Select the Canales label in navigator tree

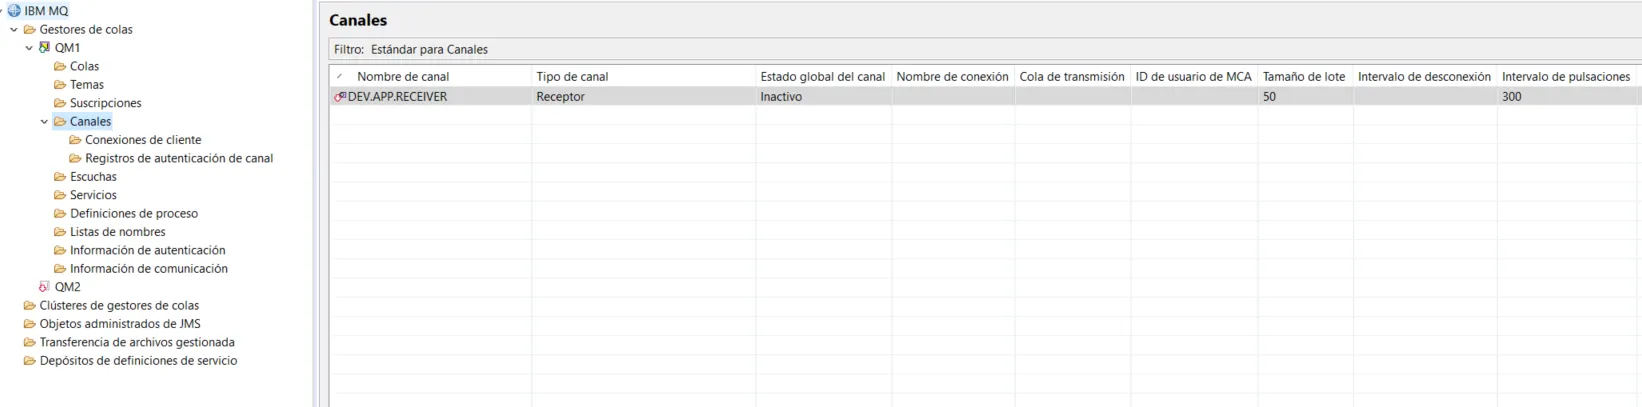coord(90,122)
